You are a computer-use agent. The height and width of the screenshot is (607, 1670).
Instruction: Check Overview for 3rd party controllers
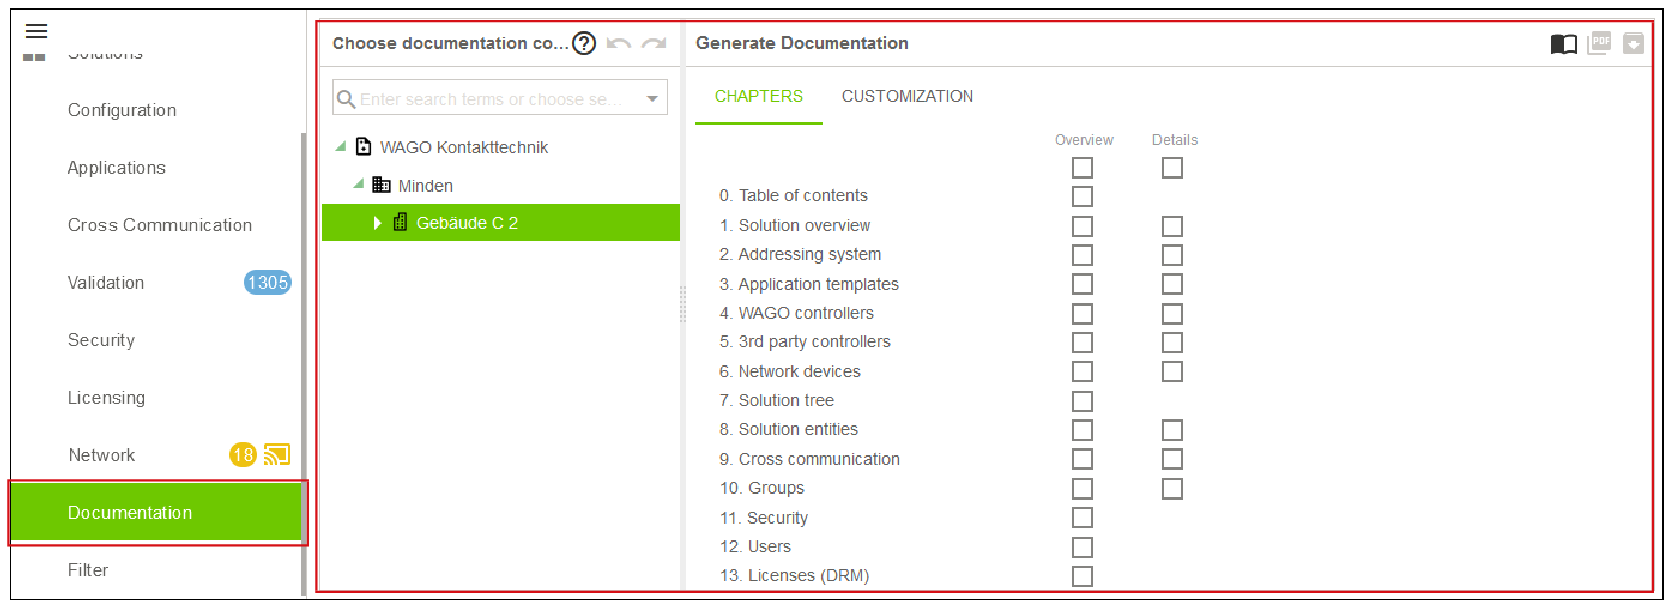coord(1082,342)
